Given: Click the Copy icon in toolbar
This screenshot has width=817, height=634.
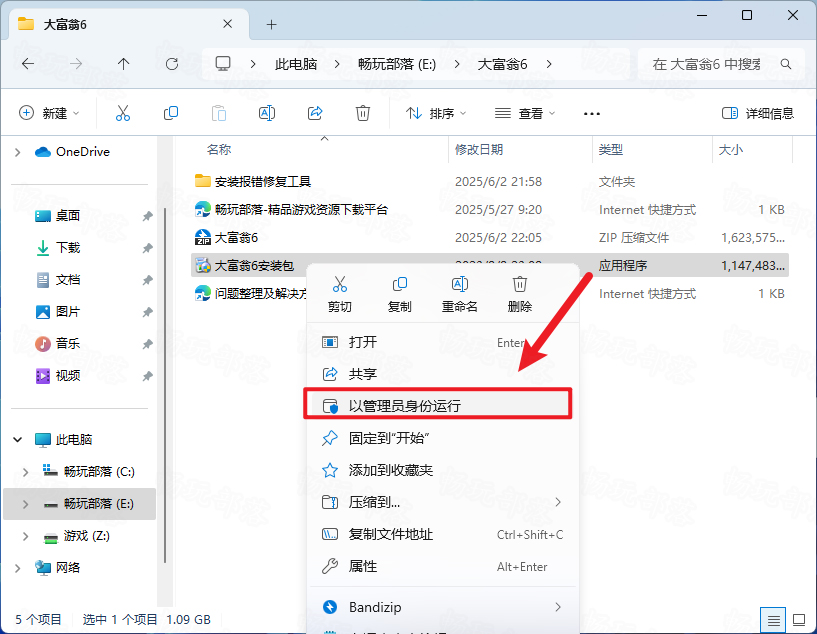Looking at the screenshot, I should point(171,113).
